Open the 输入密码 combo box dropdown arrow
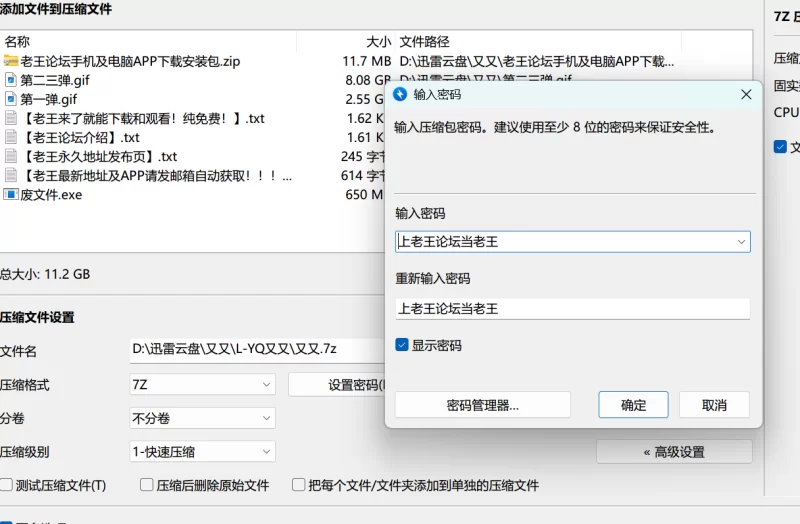The height and width of the screenshot is (524, 800). click(741, 242)
